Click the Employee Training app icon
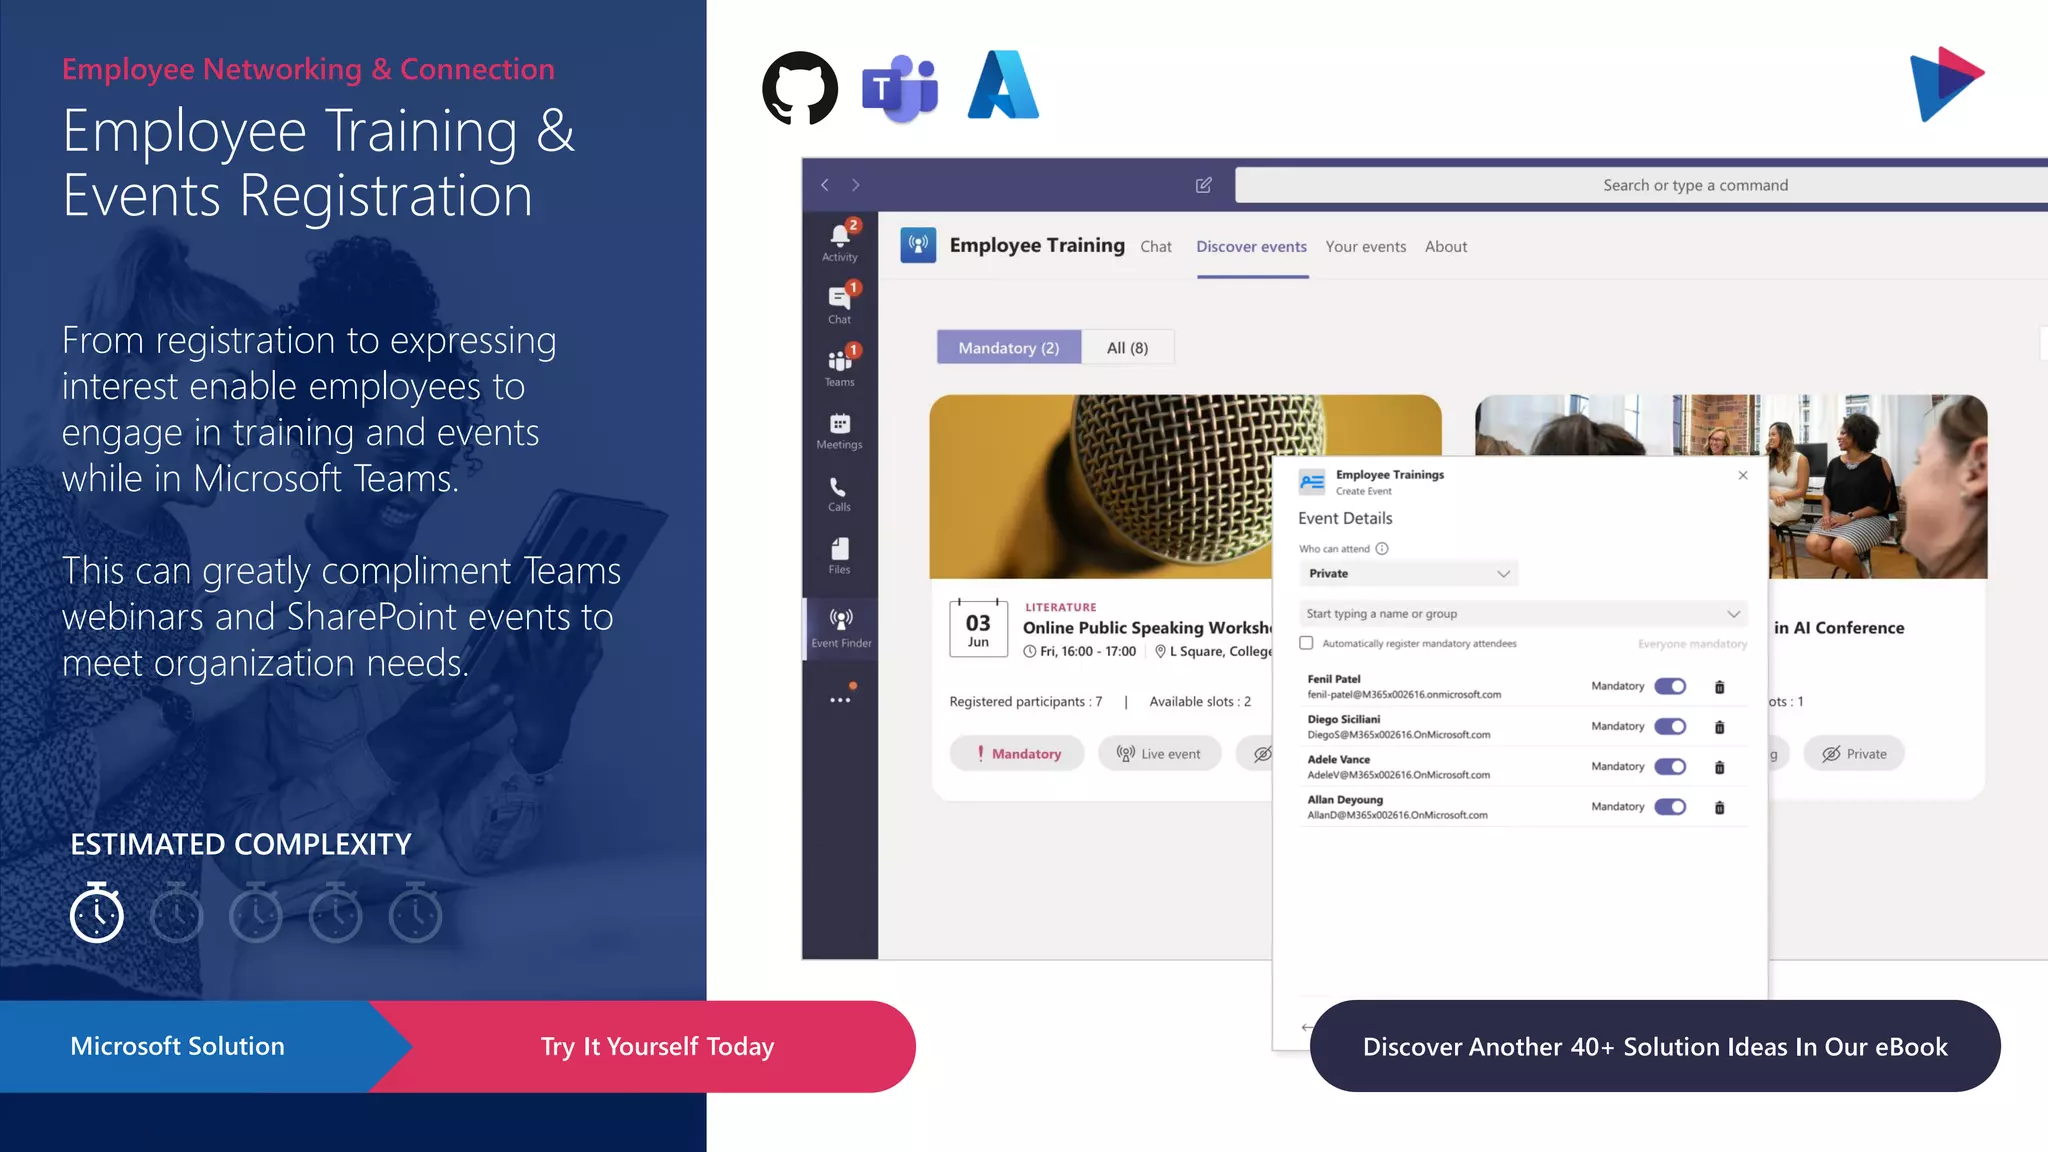 918,245
